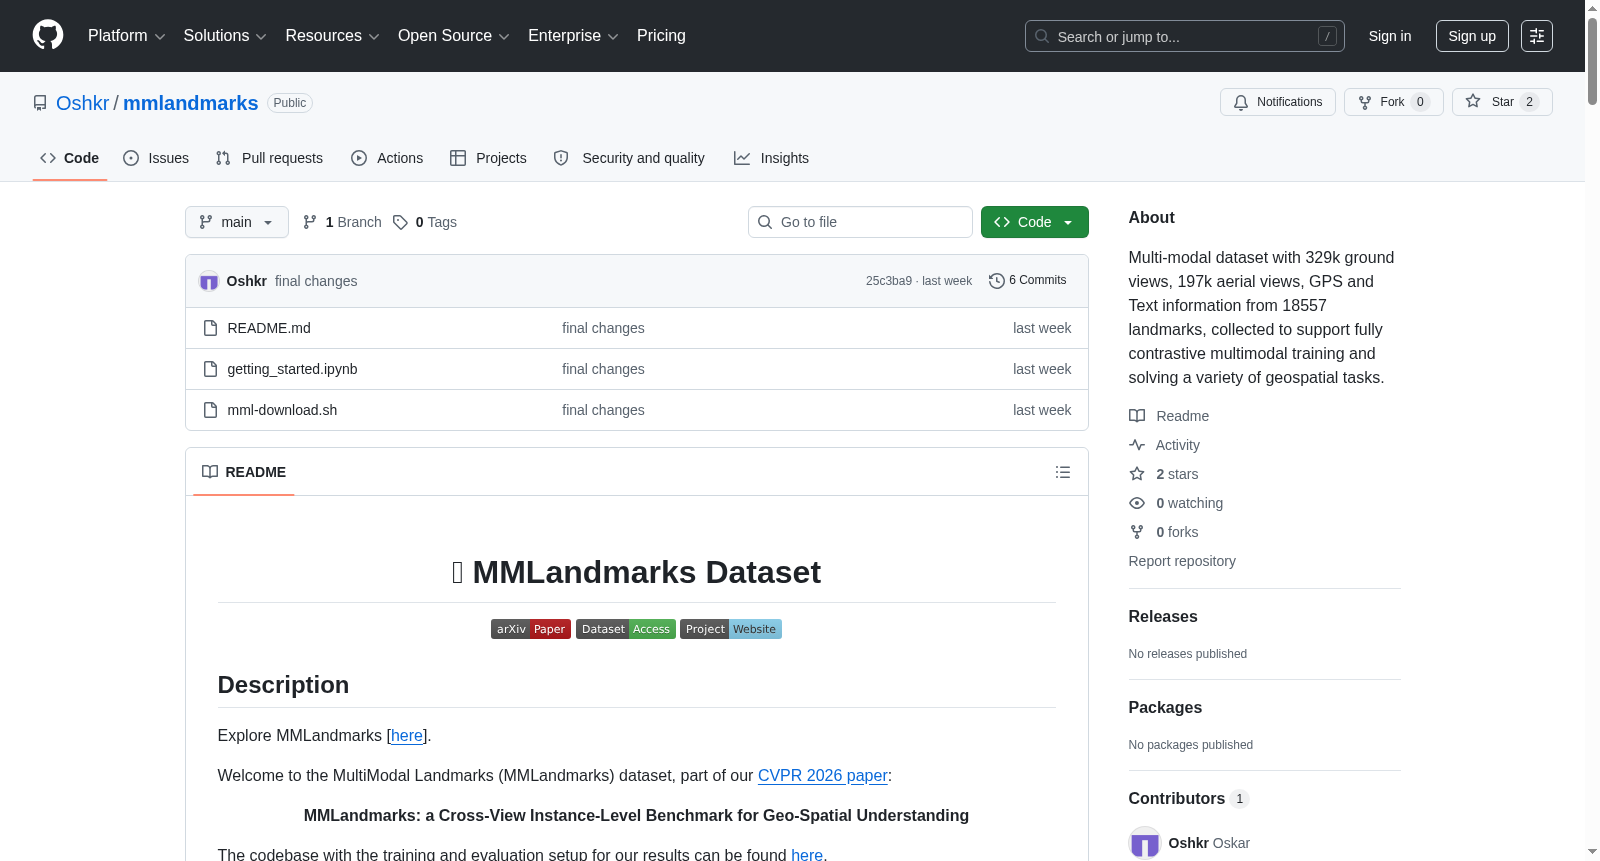Click the bell icon in Notifications button
The image size is (1600, 861).
pyautogui.click(x=1241, y=102)
